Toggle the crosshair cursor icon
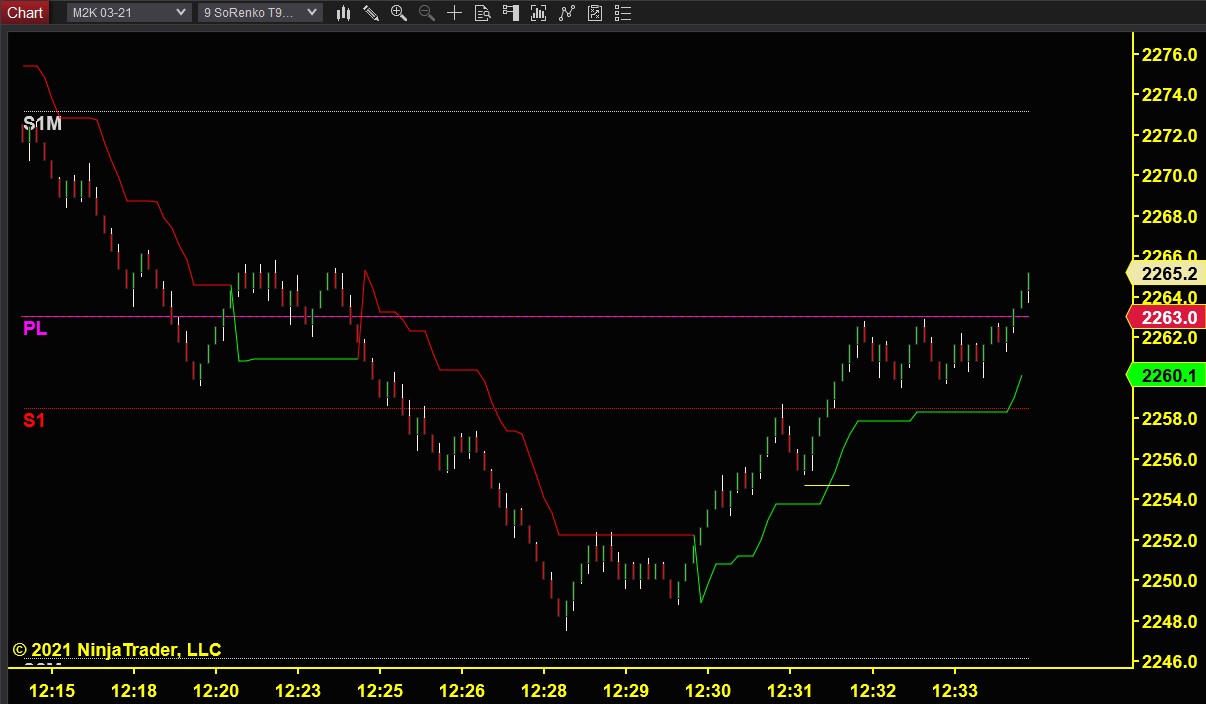Screen dimensions: 1206x704 [x=455, y=12]
